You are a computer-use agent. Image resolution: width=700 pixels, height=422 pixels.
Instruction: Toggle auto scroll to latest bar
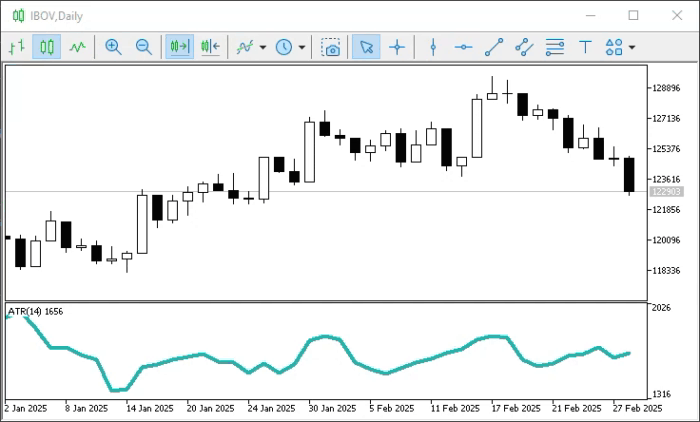click(179, 46)
